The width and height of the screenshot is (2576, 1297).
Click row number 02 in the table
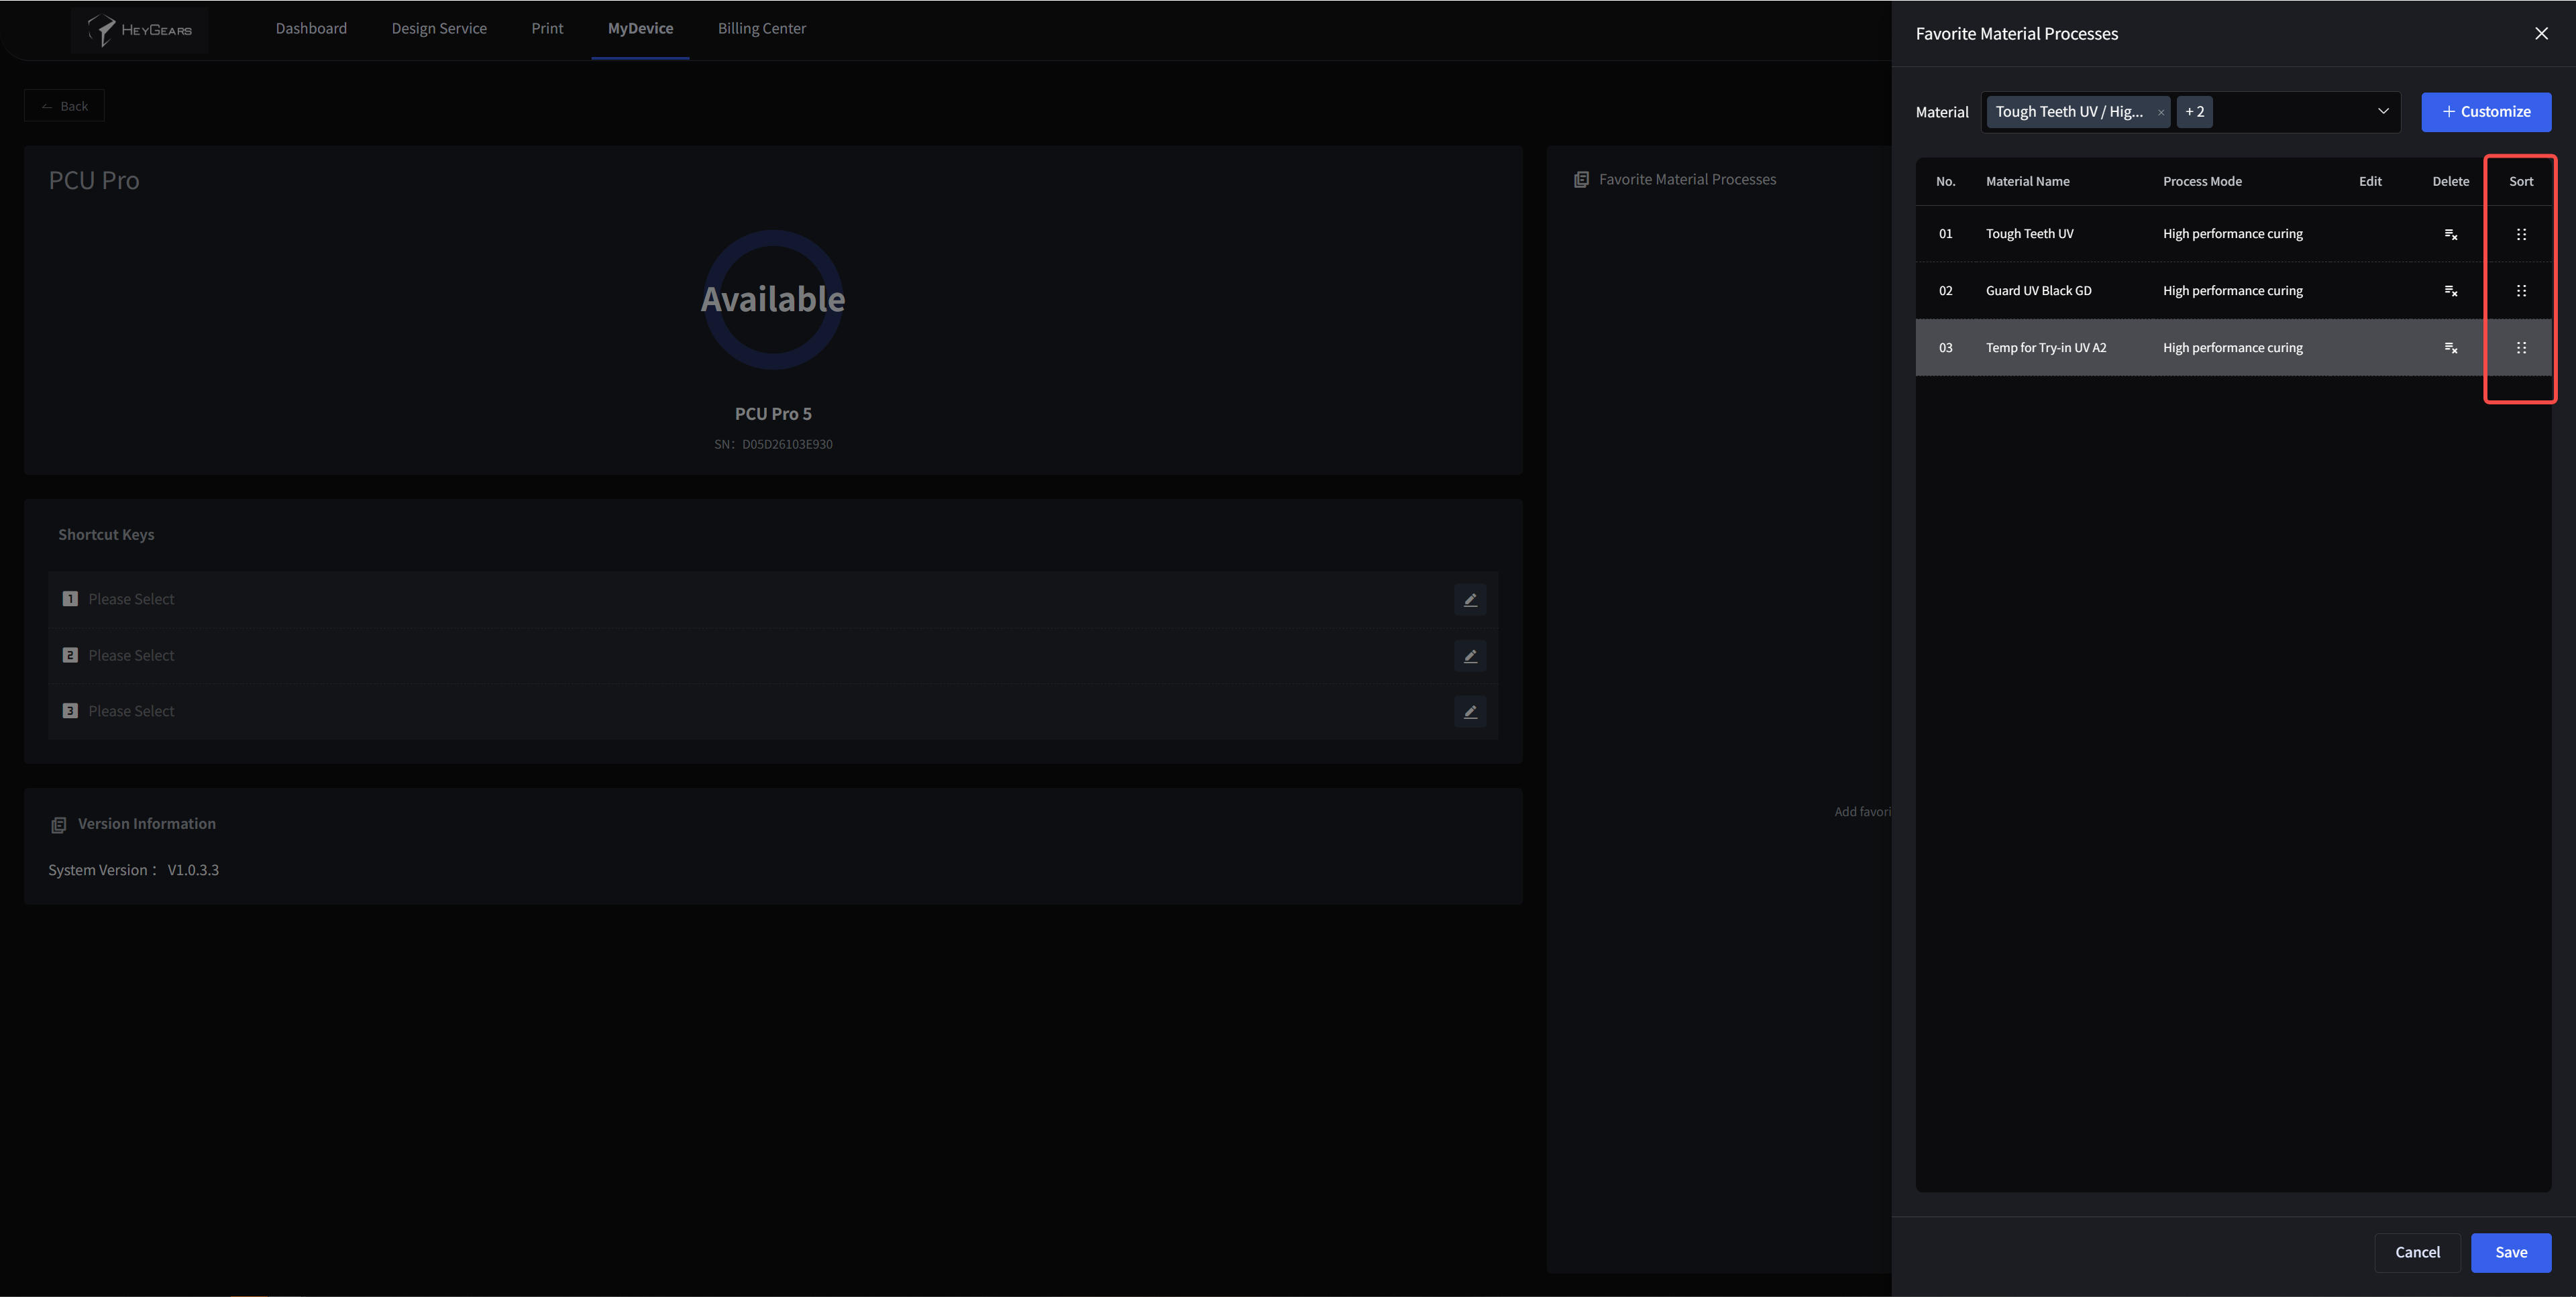pos(1945,291)
